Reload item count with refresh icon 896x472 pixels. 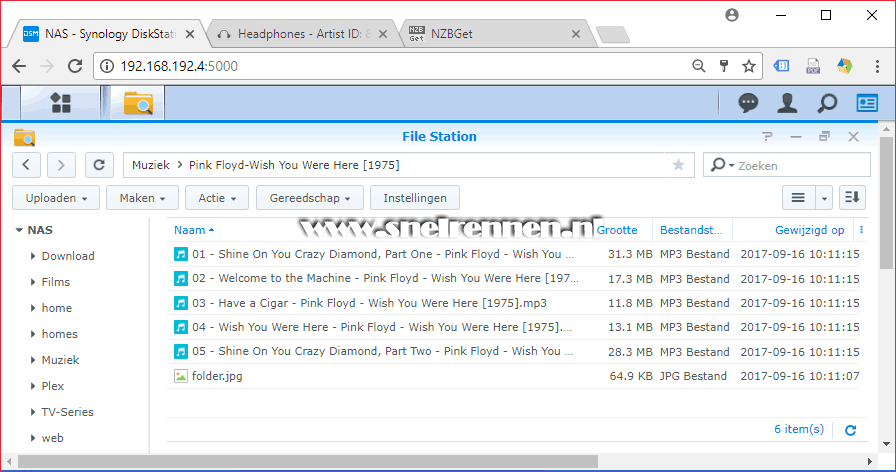point(850,430)
